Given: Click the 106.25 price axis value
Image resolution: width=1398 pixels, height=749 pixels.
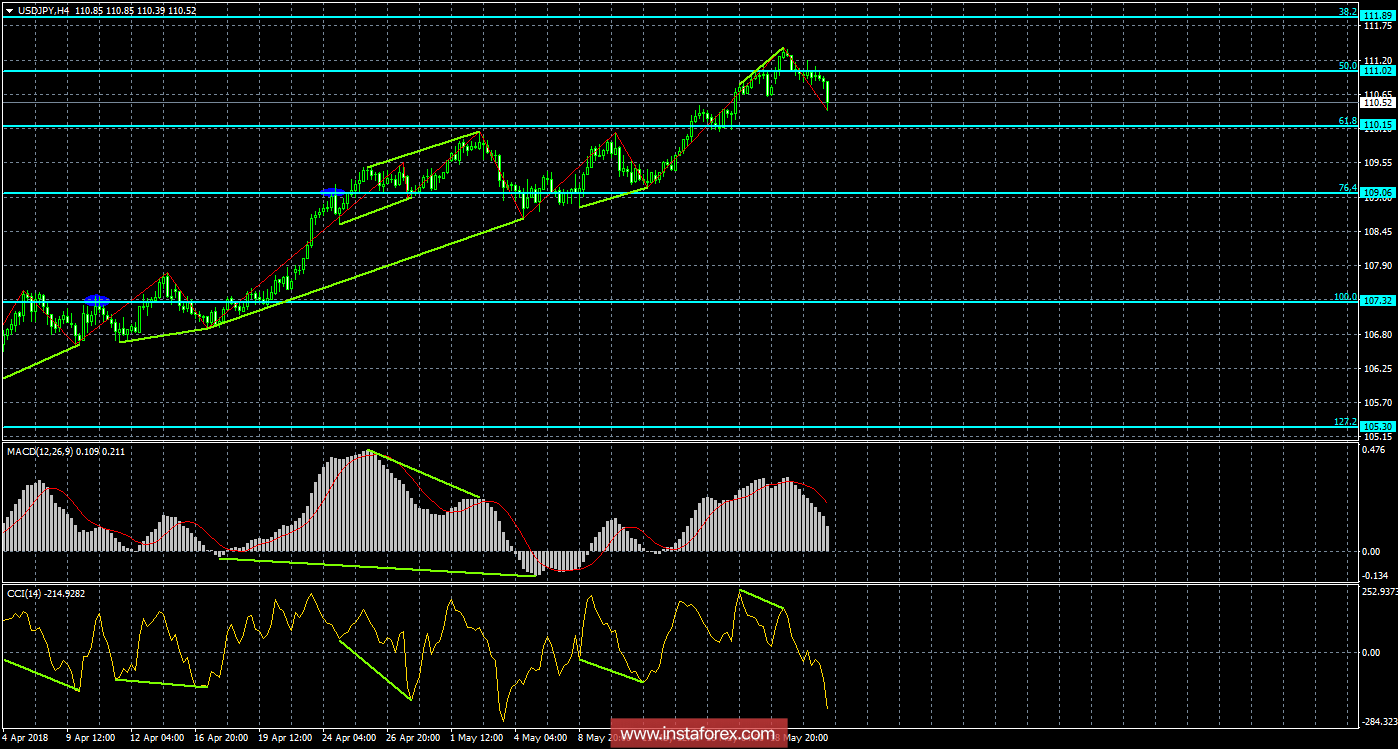Looking at the screenshot, I should 1377,368.
